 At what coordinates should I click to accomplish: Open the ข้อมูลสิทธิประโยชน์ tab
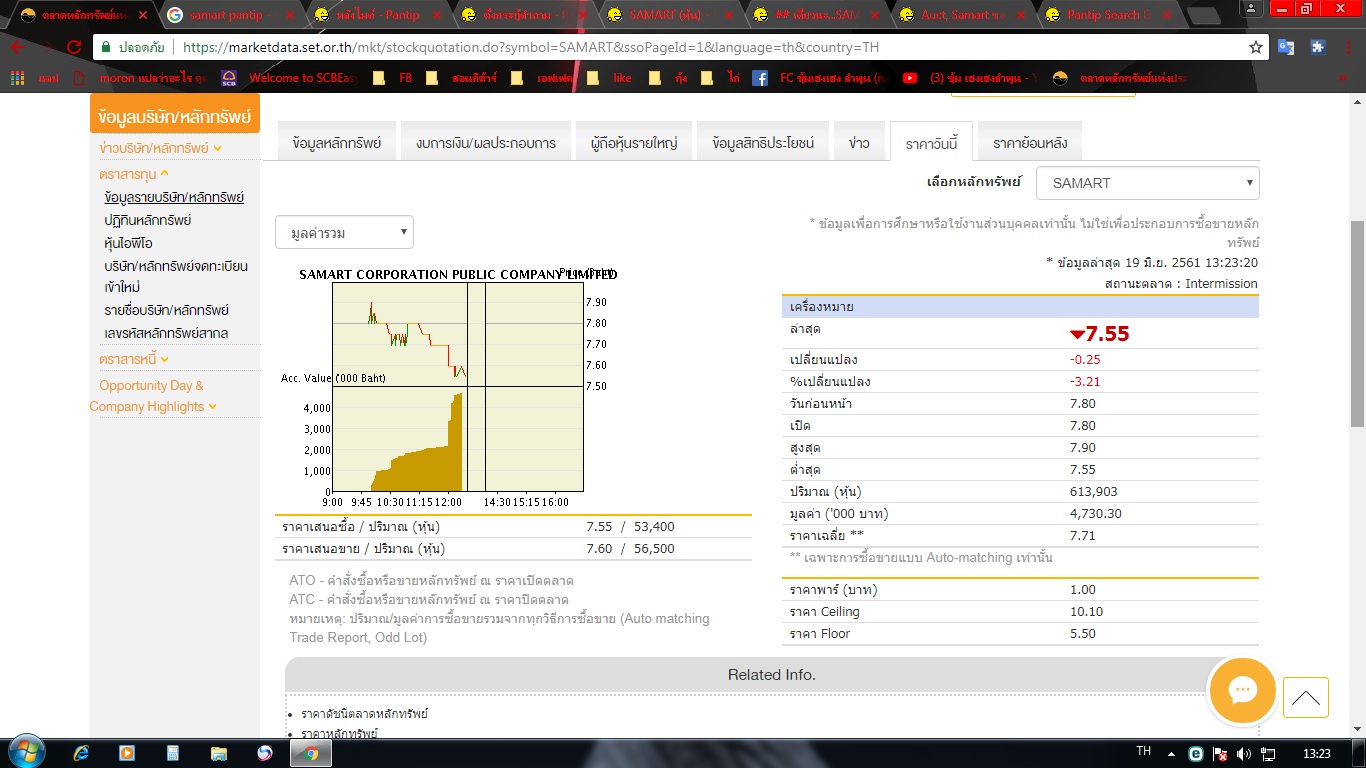pos(763,143)
